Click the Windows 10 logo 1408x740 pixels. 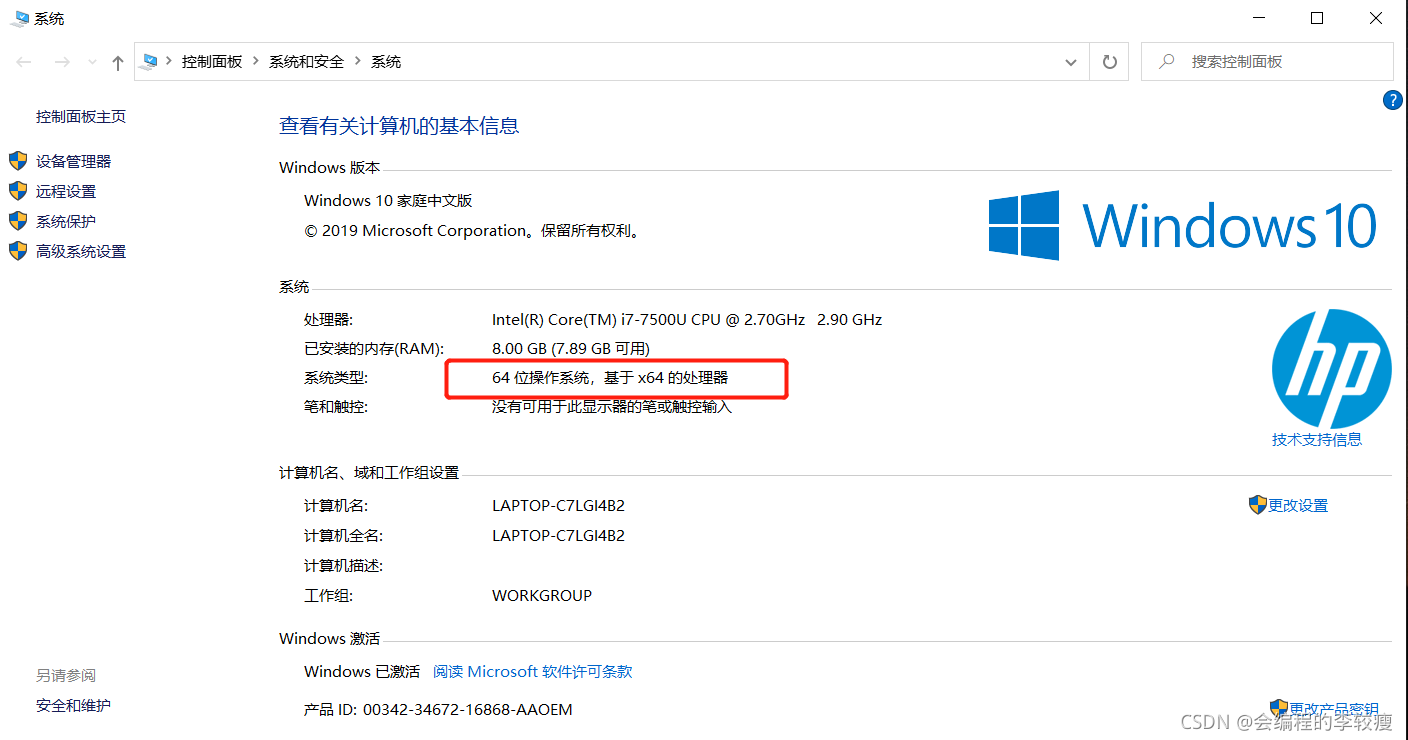pos(1183,226)
